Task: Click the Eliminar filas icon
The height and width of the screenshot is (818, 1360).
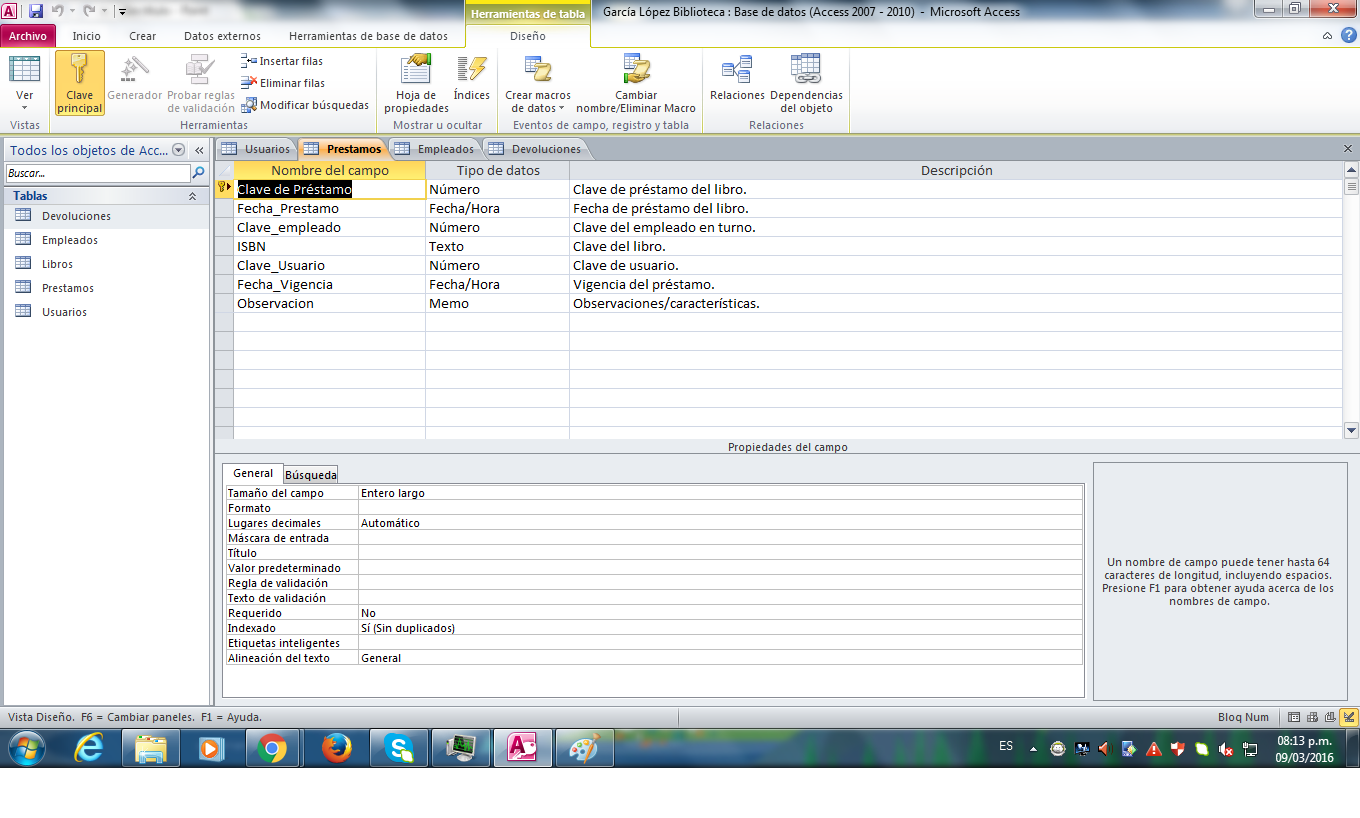Action: pyautogui.click(x=249, y=83)
